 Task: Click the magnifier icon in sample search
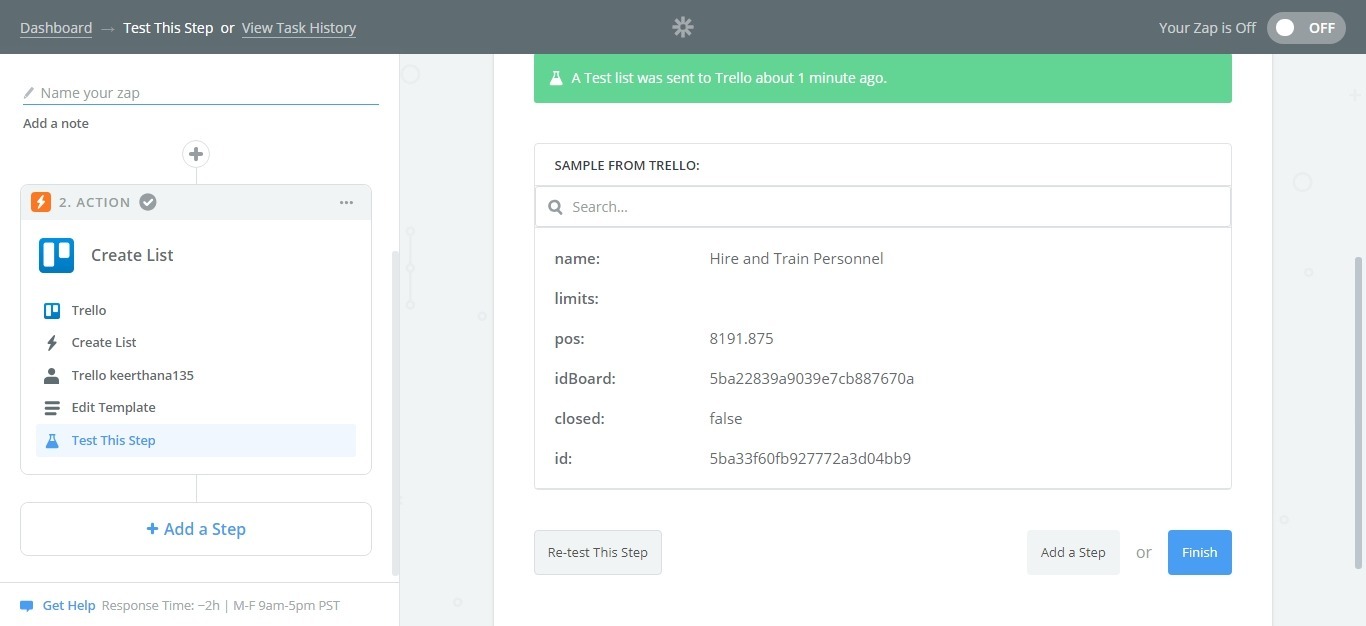[555, 207]
